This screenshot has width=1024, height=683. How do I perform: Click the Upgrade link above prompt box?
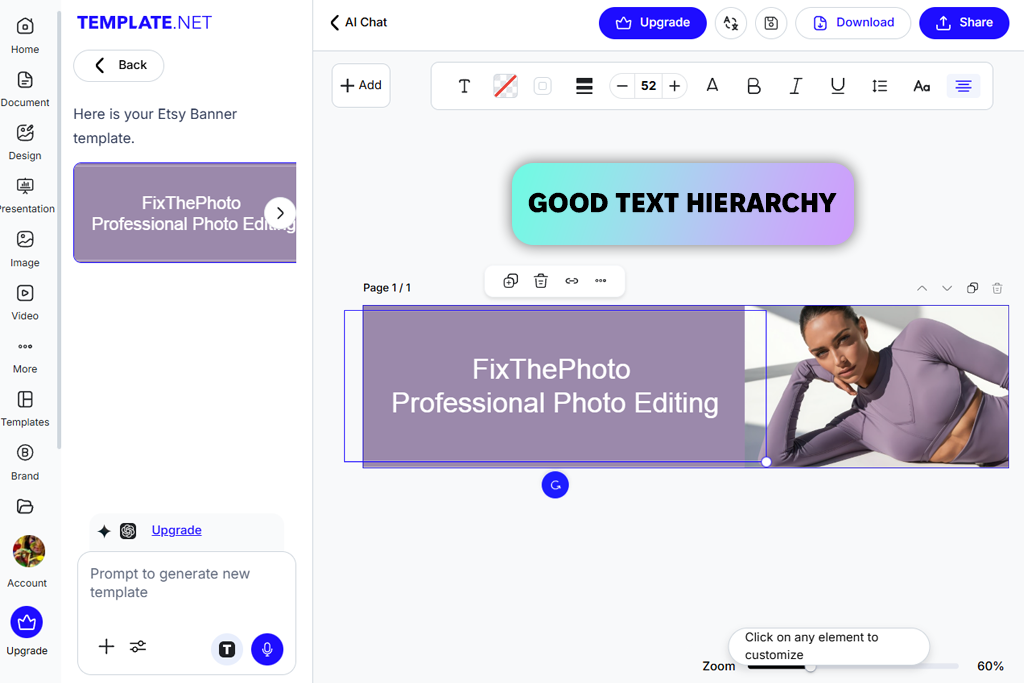176,530
